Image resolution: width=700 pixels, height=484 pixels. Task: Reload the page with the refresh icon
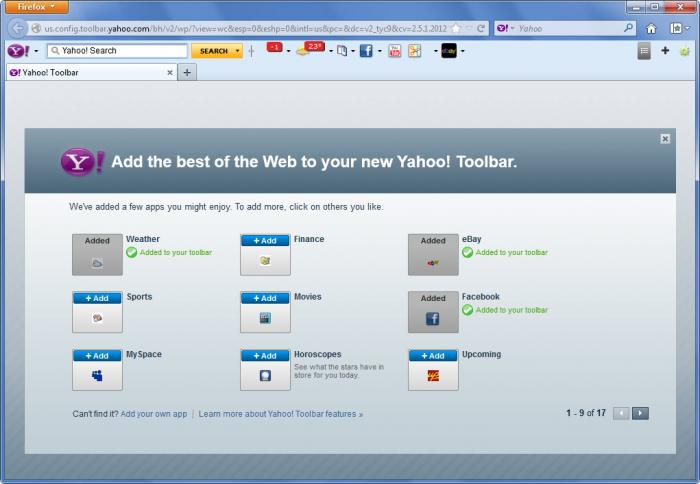[x=481, y=29]
